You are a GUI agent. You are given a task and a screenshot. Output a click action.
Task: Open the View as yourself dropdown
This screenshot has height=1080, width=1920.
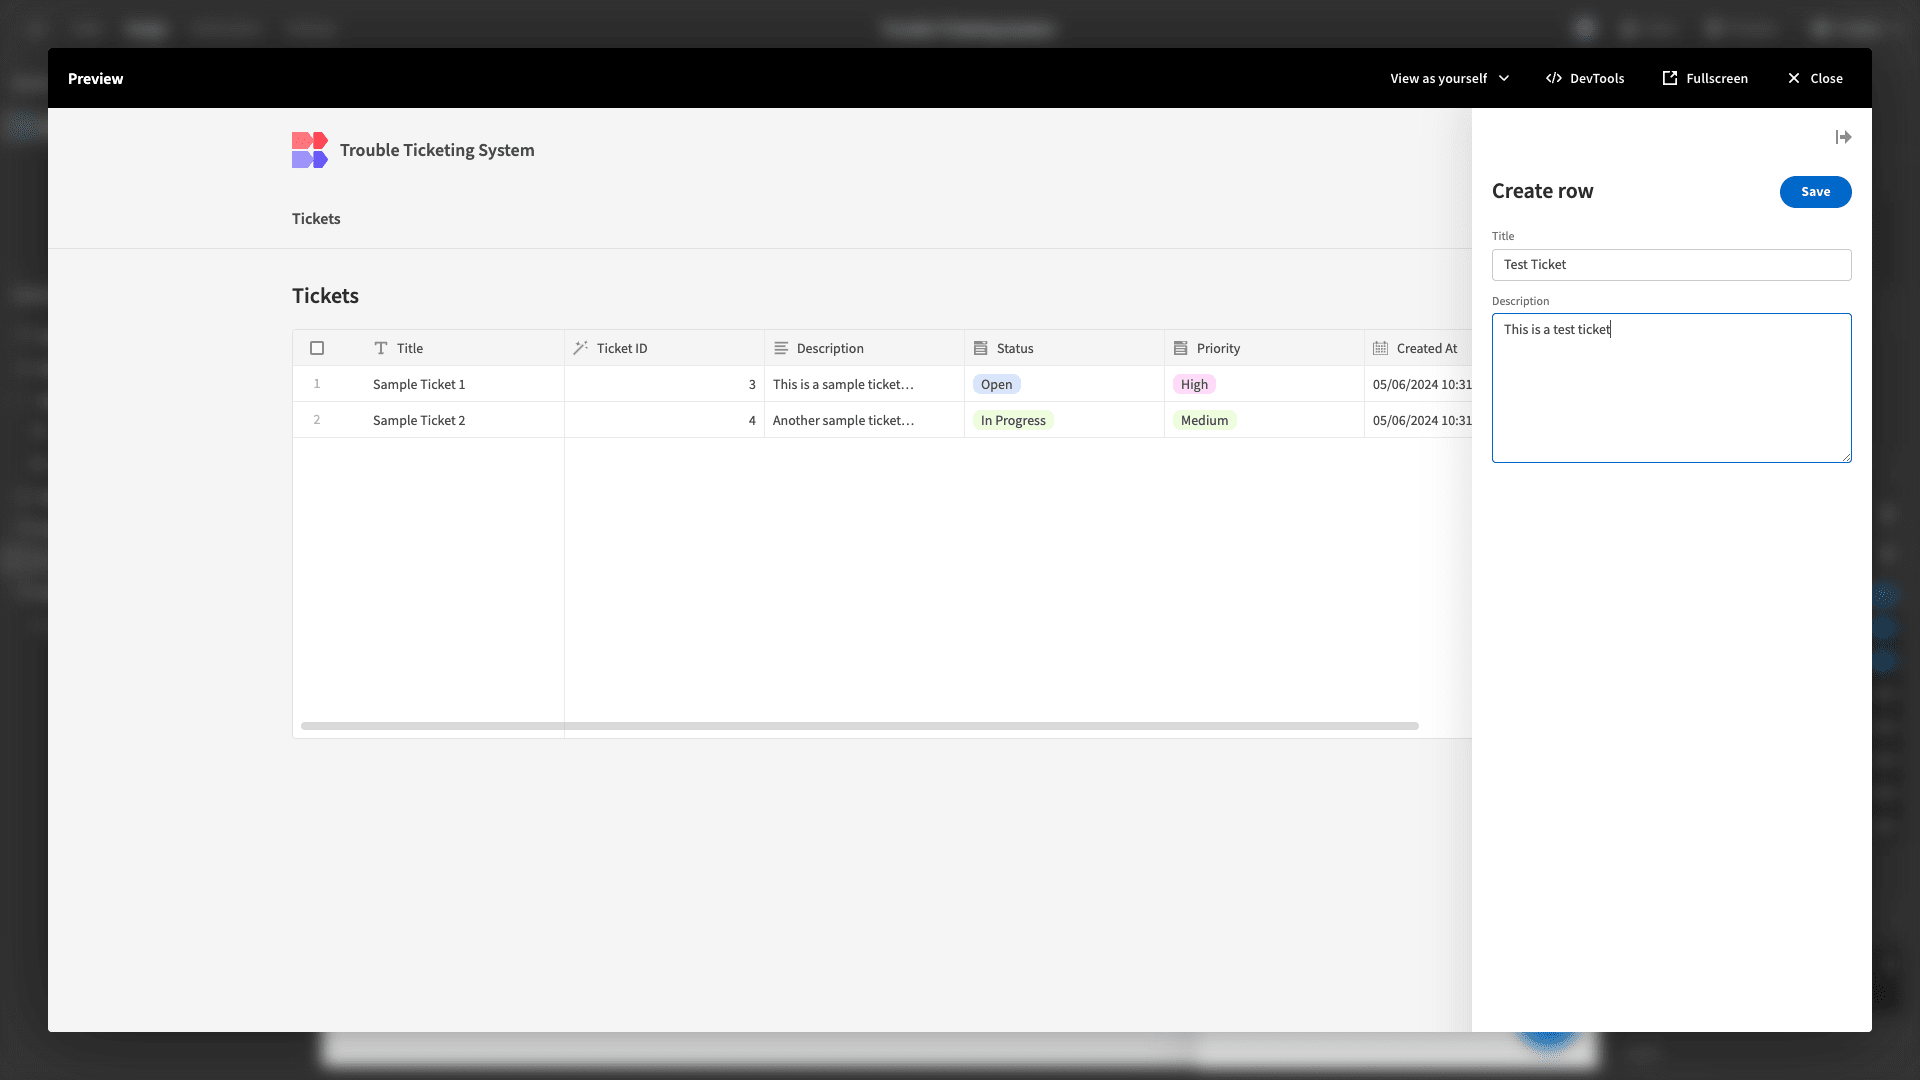tap(1449, 78)
